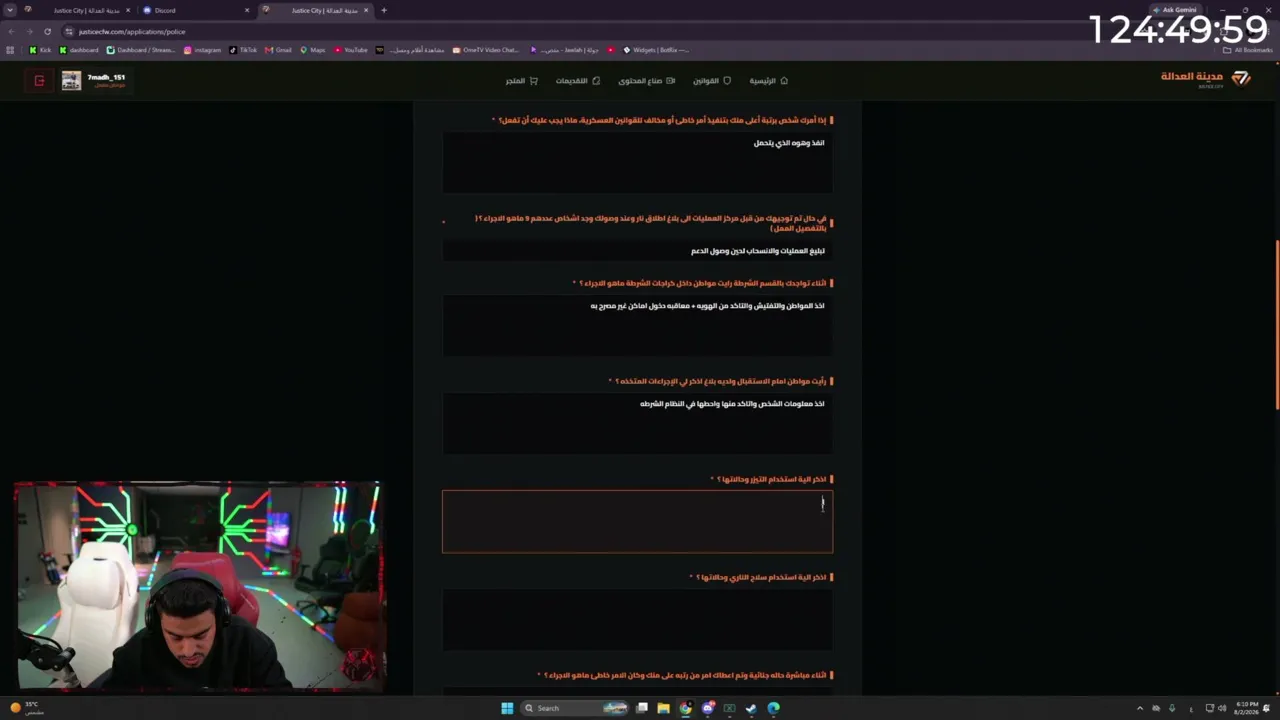Click the browser back arrow

[x=11, y=31]
